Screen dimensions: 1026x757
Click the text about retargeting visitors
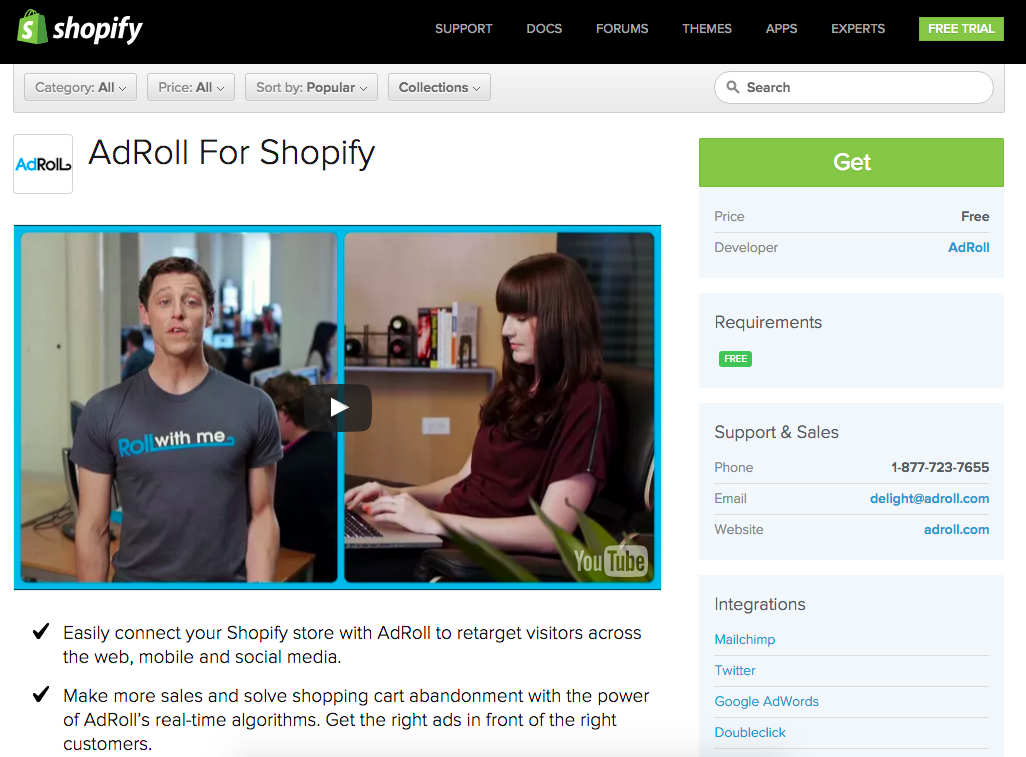point(352,644)
